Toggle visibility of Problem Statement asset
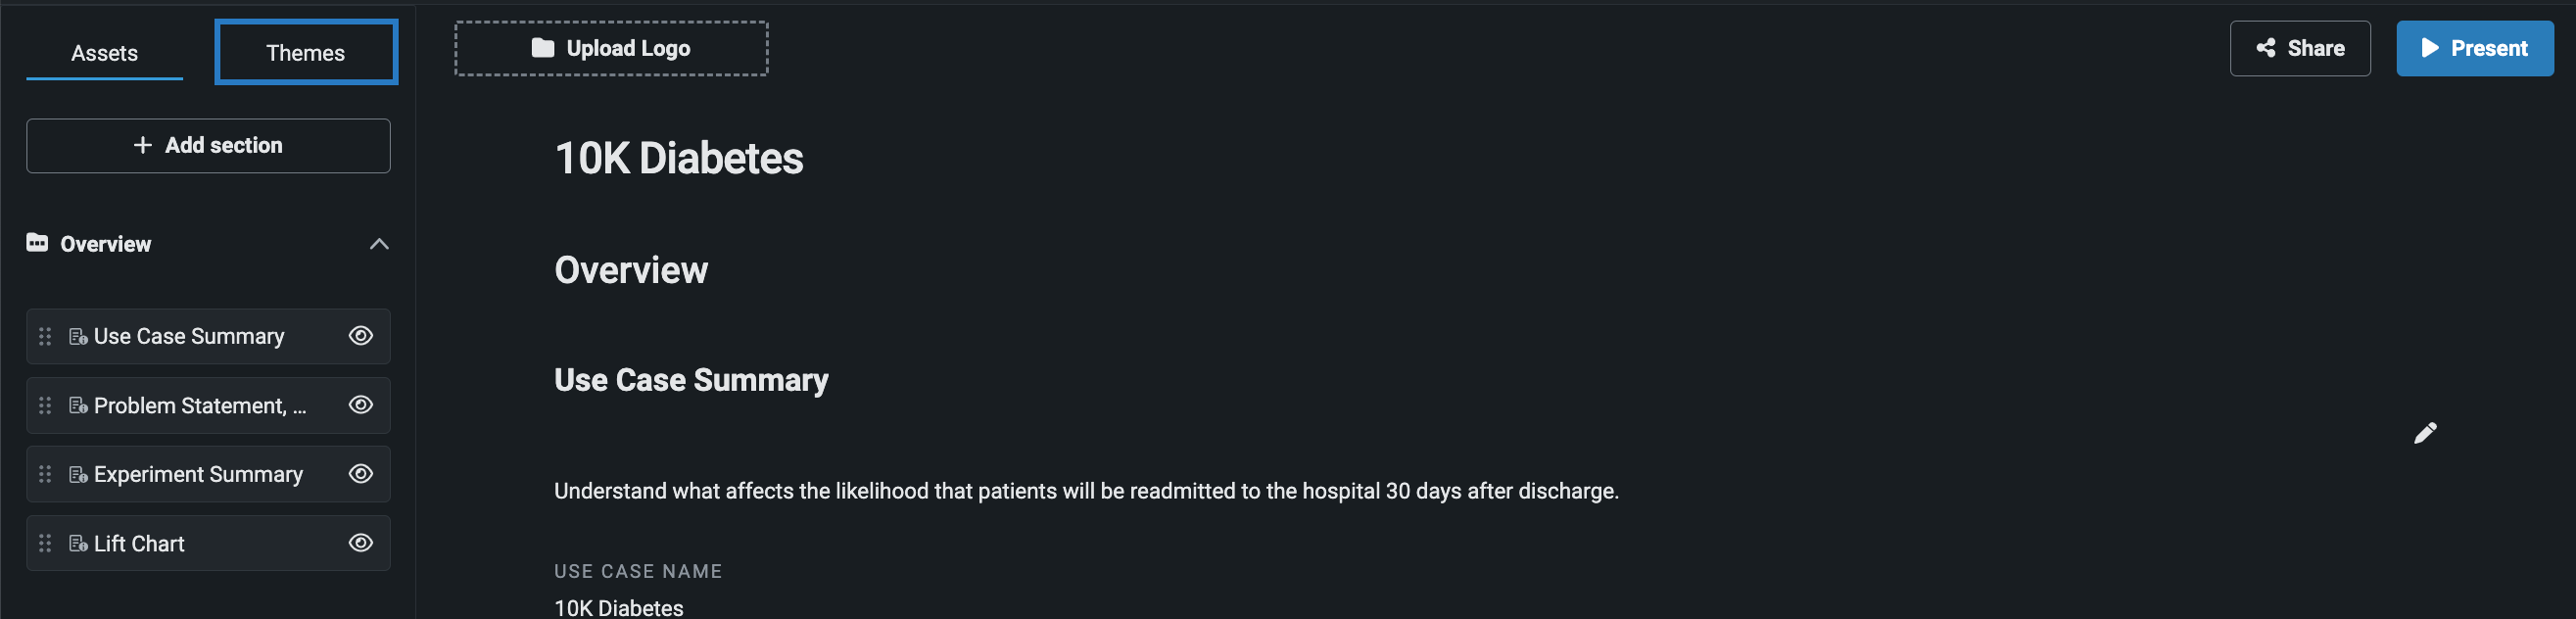Screen dimensions: 2576x619 pyautogui.click(x=360, y=405)
